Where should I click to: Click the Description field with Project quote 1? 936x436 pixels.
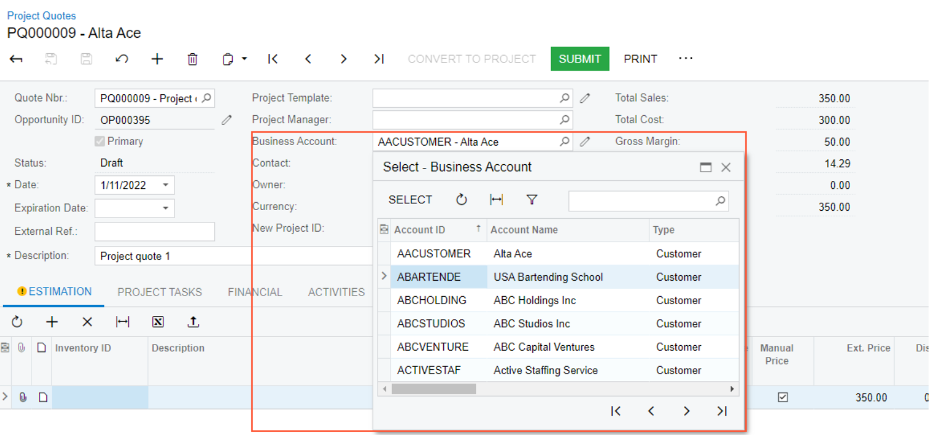click(233, 256)
